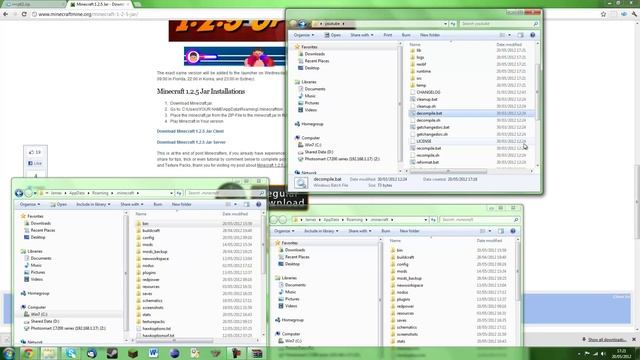
Task: Open Steam from the taskbar
Action: pos(112,353)
